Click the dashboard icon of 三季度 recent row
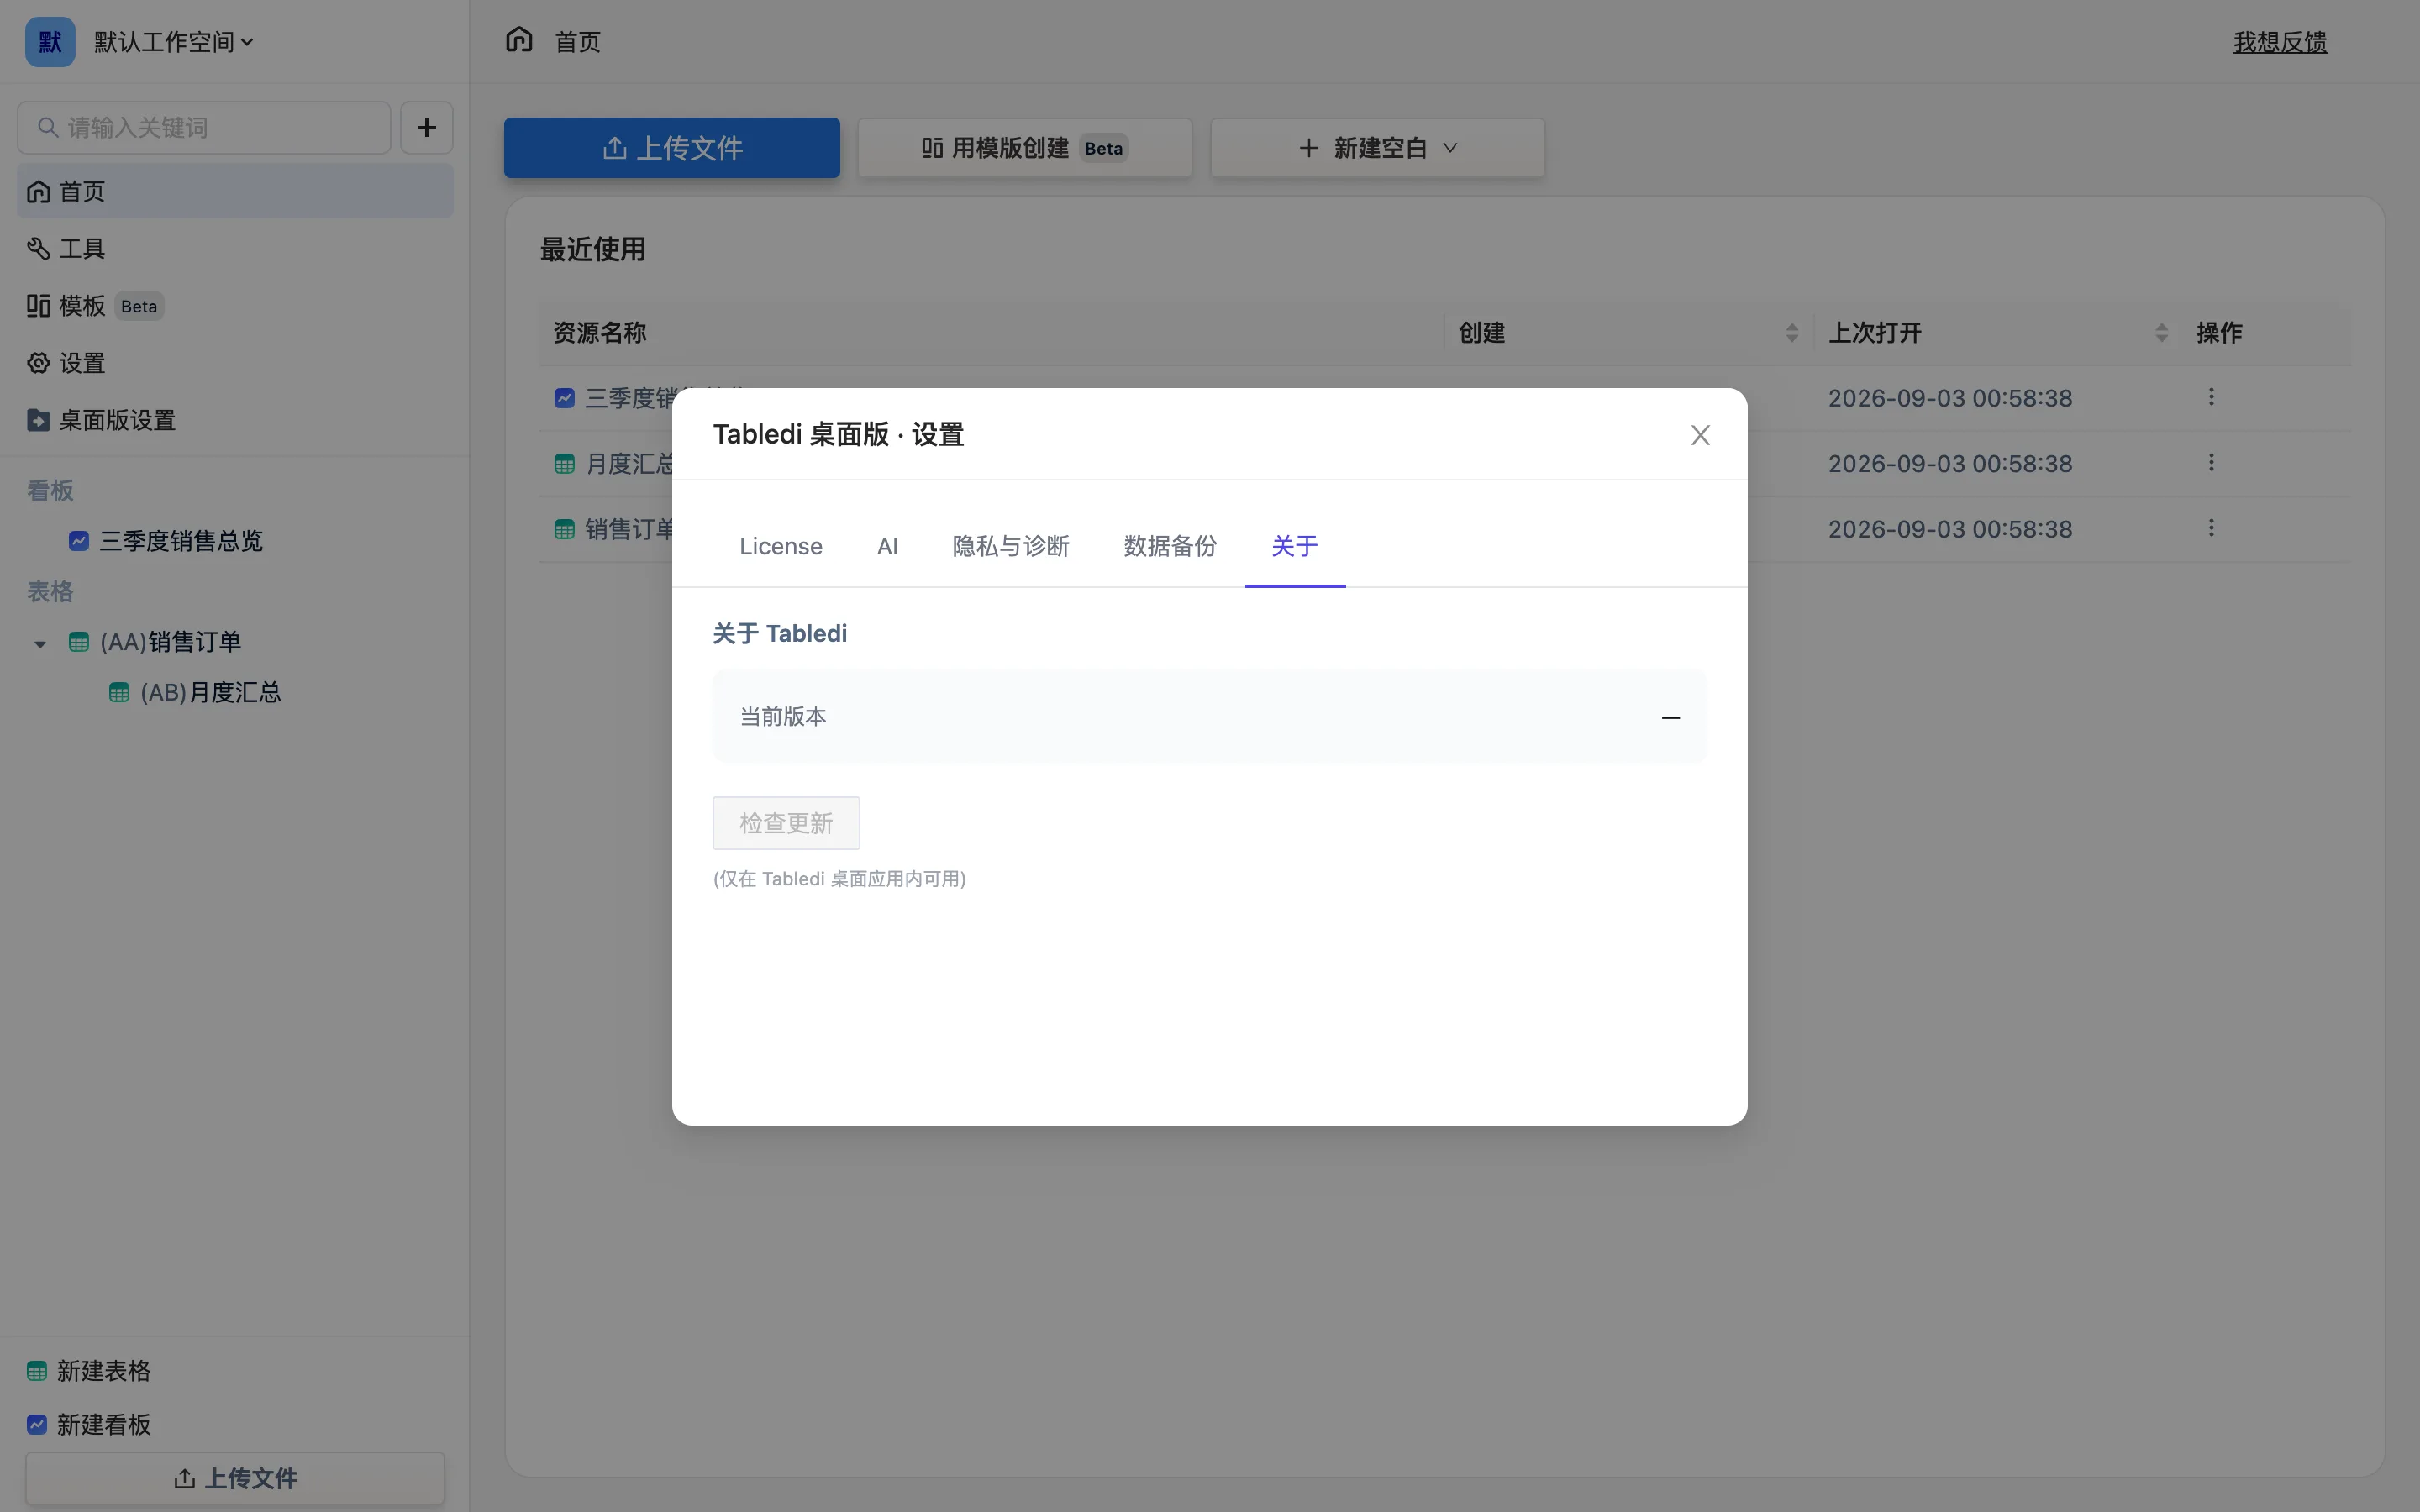This screenshot has height=1512, width=2420. [x=564, y=398]
